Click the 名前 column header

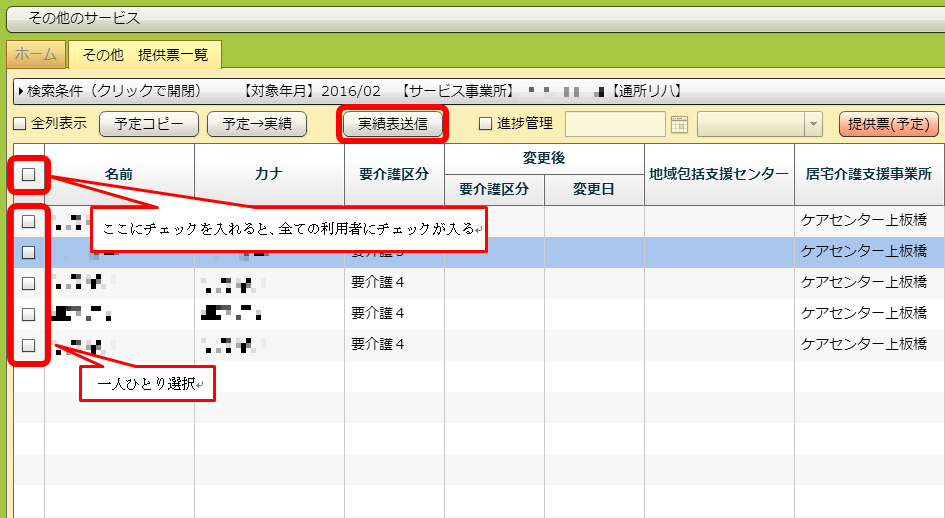pos(119,174)
